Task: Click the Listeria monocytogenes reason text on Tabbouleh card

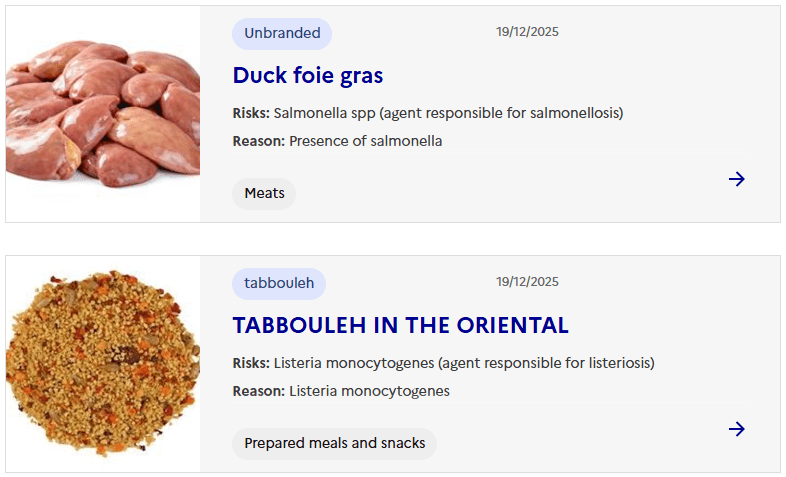Action: [x=369, y=391]
